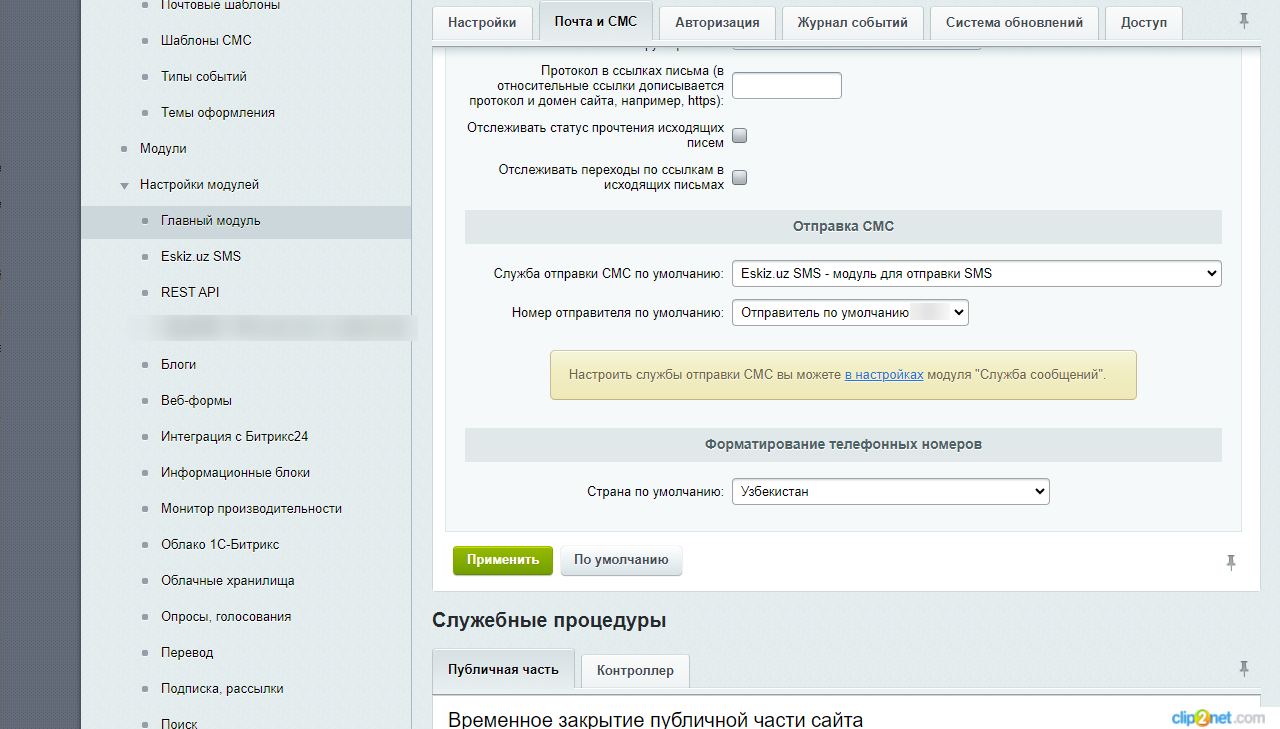
Task: Click the По умолчанию button
Action: point(621,560)
